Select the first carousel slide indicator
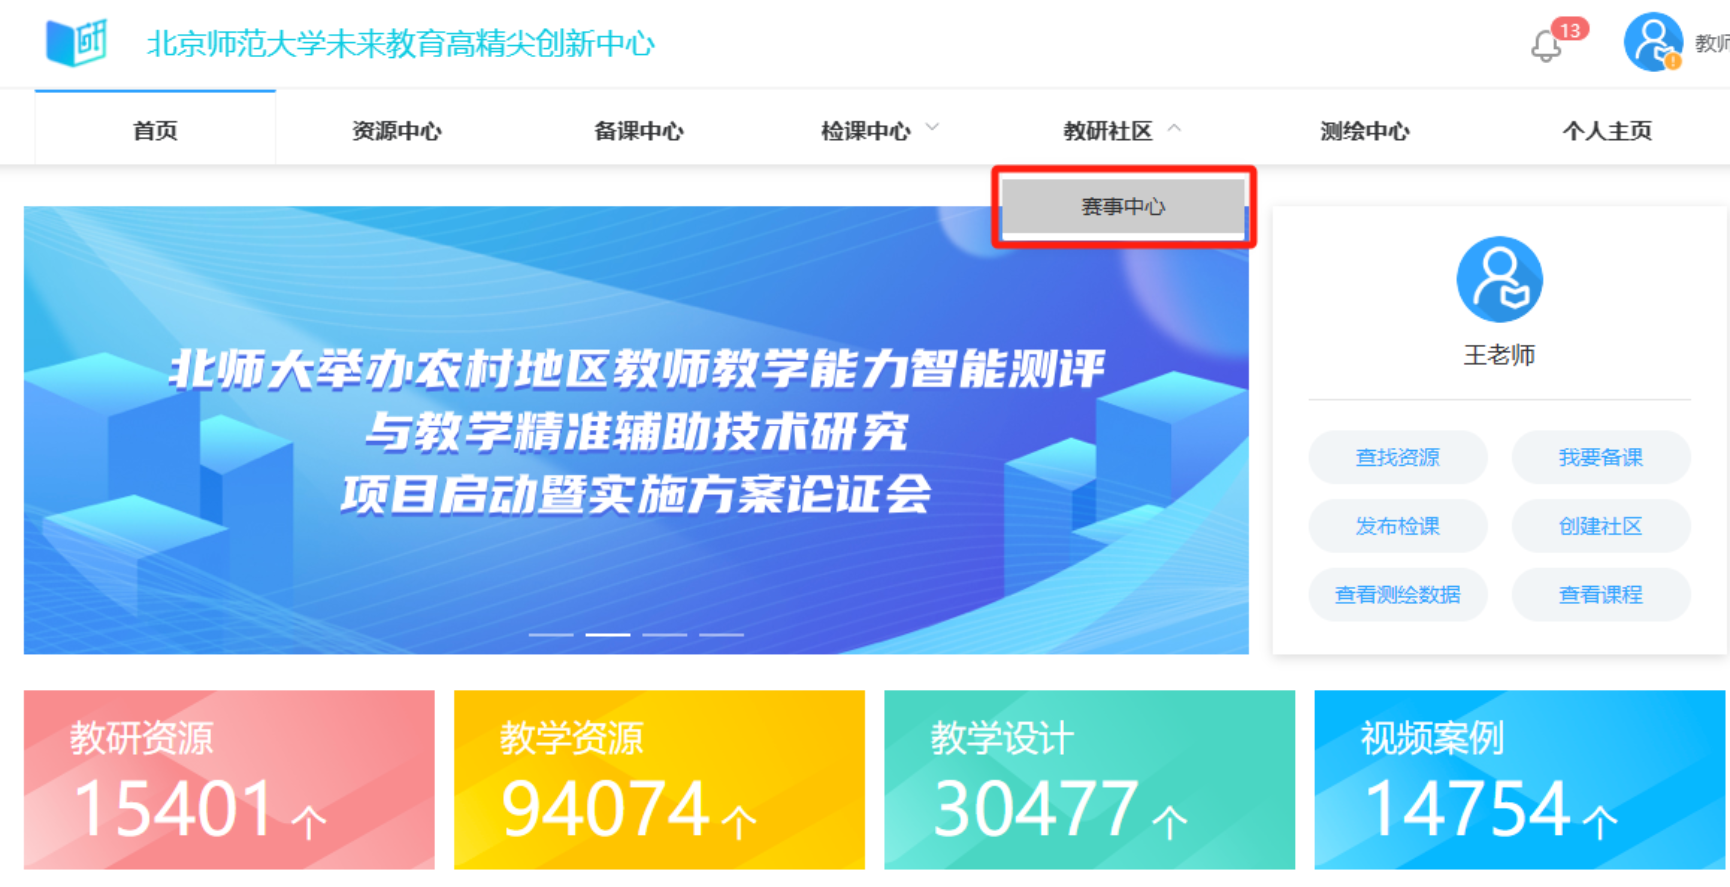 (551, 634)
